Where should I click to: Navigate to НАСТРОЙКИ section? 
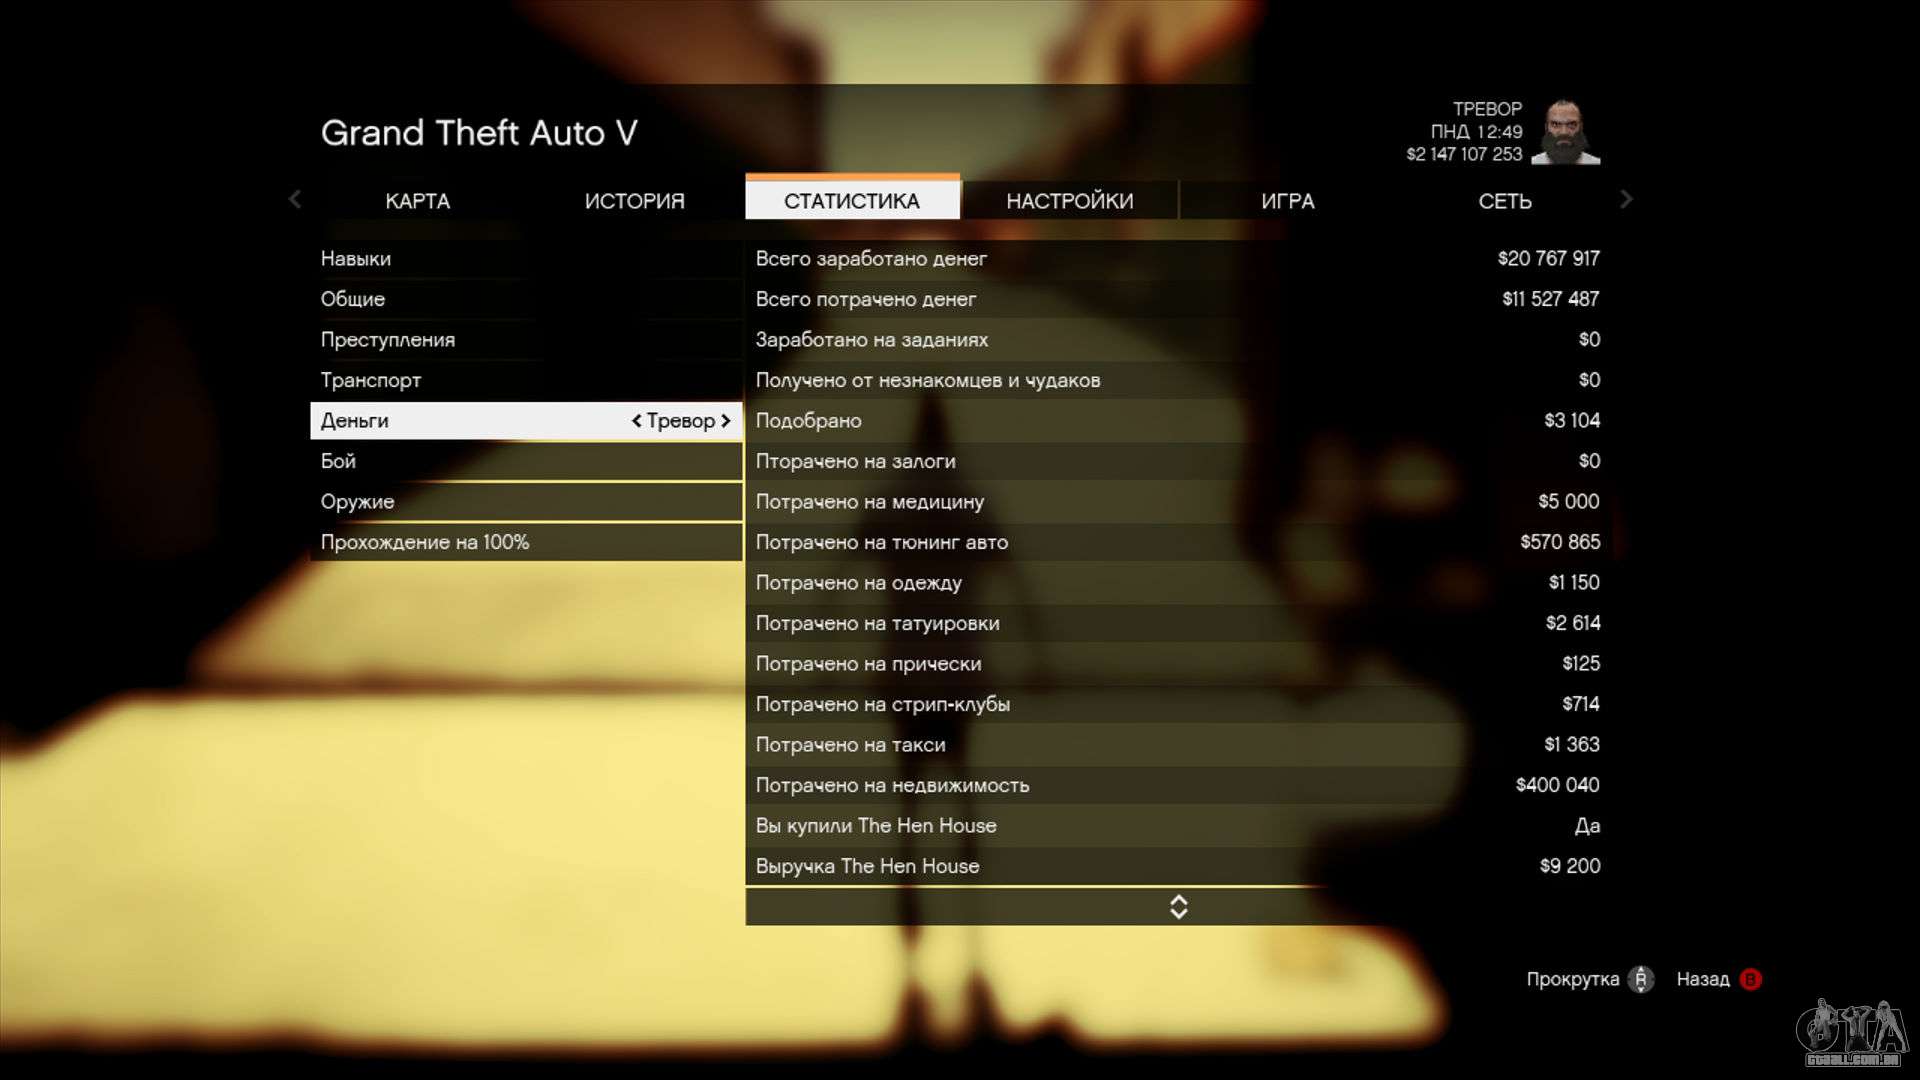click(1069, 200)
